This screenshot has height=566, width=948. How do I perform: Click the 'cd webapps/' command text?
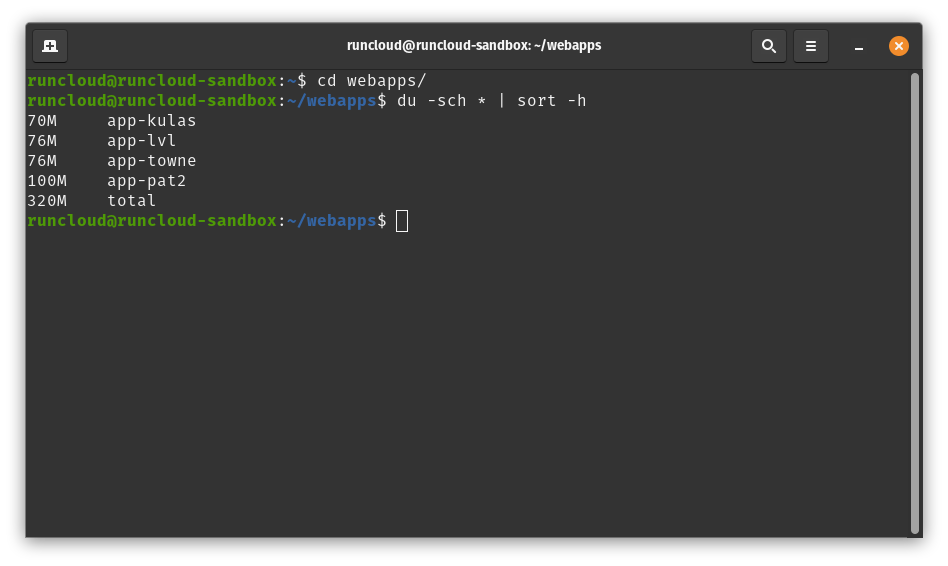click(x=372, y=80)
